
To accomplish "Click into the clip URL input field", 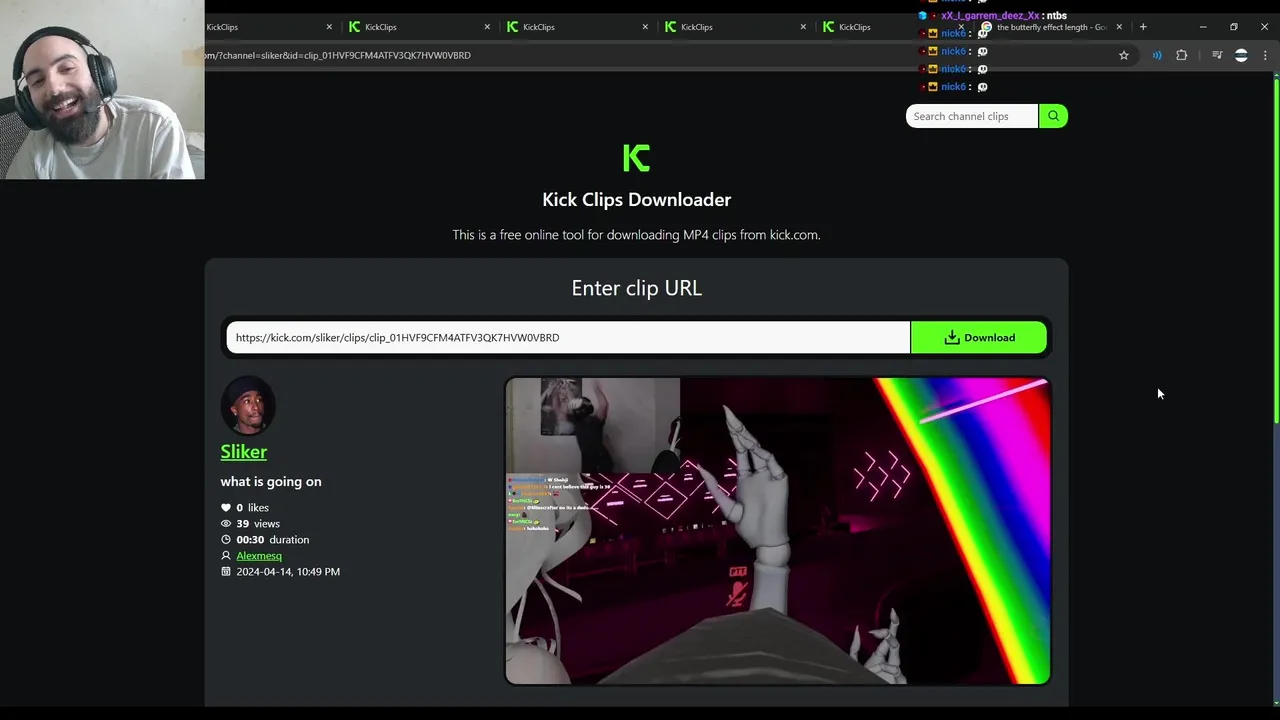I will (568, 338).
